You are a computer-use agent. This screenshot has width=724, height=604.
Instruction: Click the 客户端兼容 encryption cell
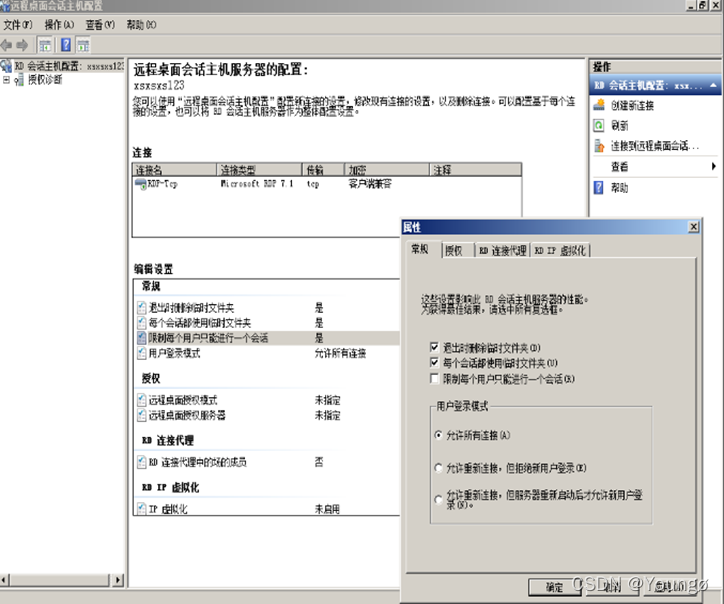click(370, 184)
